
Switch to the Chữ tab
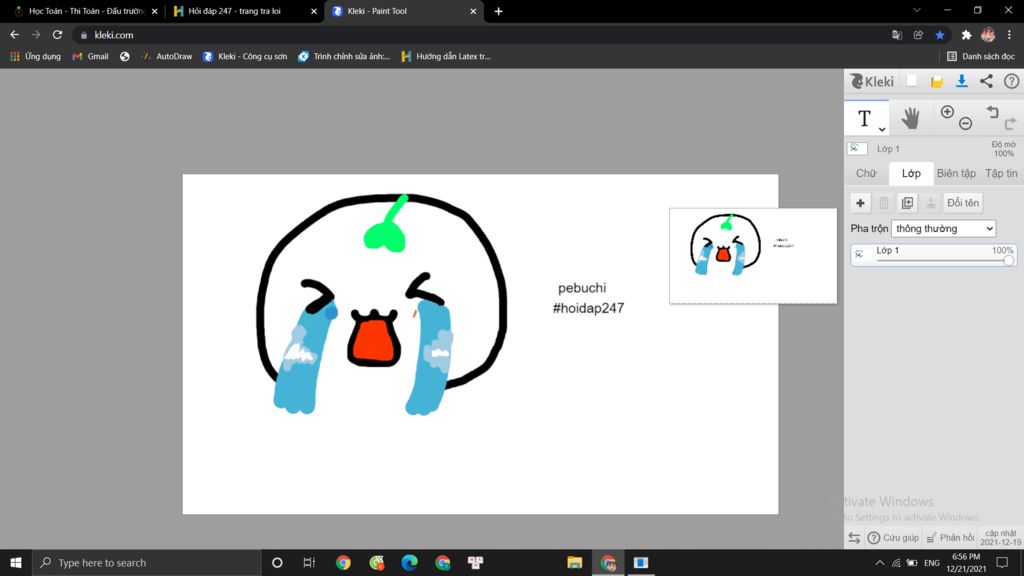pyautogui.click(x=866, y=173)
